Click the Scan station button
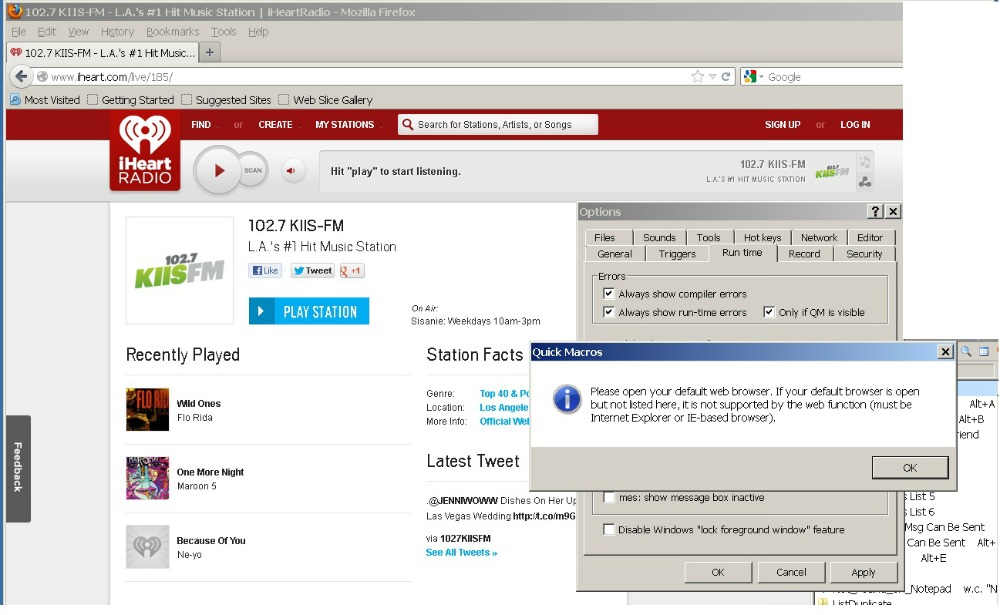Screen dimensions: 1000x615 (253, 171)
